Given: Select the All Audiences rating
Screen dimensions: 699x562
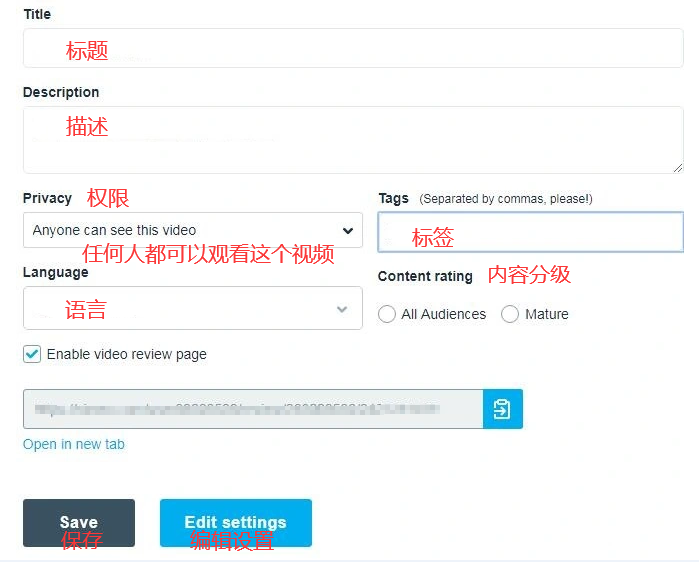Looking at the screenshot, I should click(x=387, y=314).
